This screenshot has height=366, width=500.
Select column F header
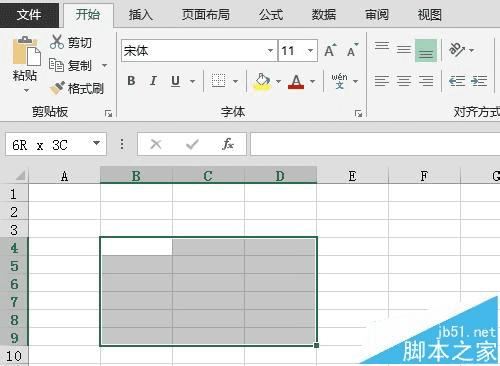pos(424,175)
